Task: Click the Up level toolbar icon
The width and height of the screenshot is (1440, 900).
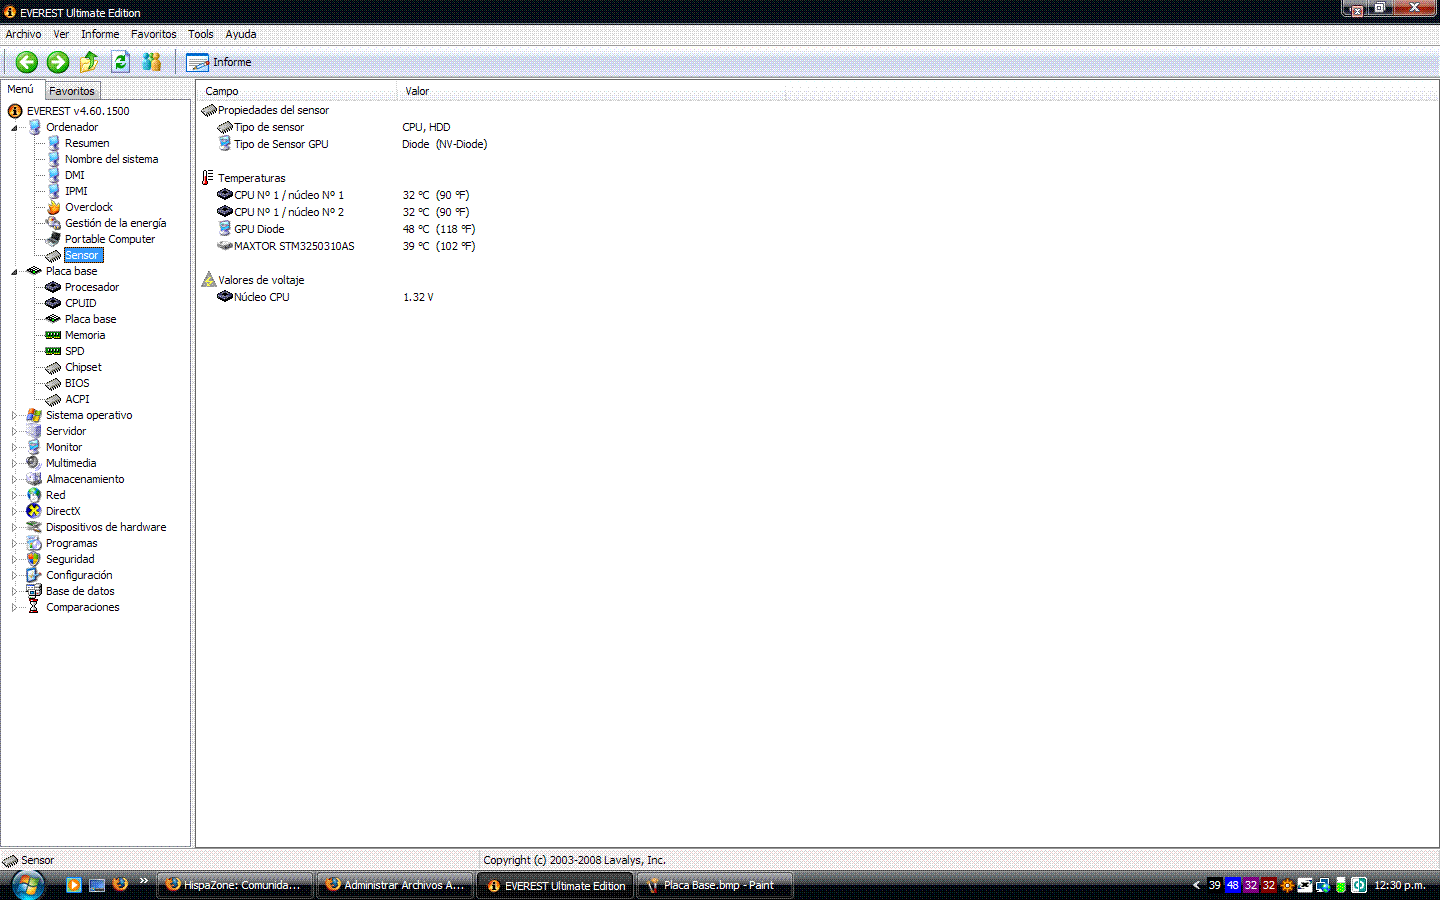Action: pyautogui.click(x=89, y=62)
